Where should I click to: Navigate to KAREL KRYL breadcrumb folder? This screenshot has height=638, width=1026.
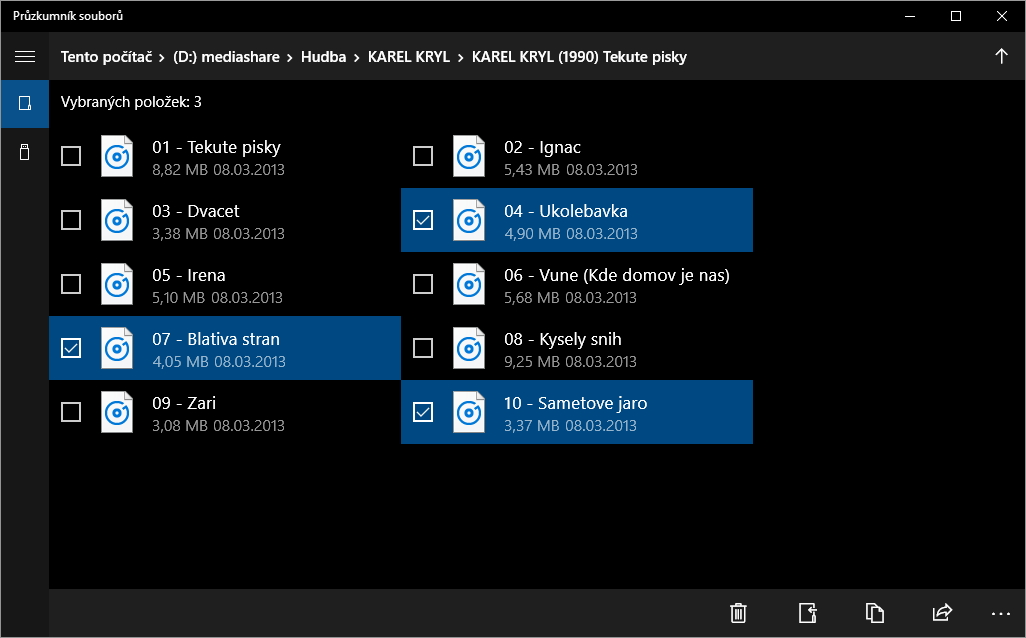point(409,57)
